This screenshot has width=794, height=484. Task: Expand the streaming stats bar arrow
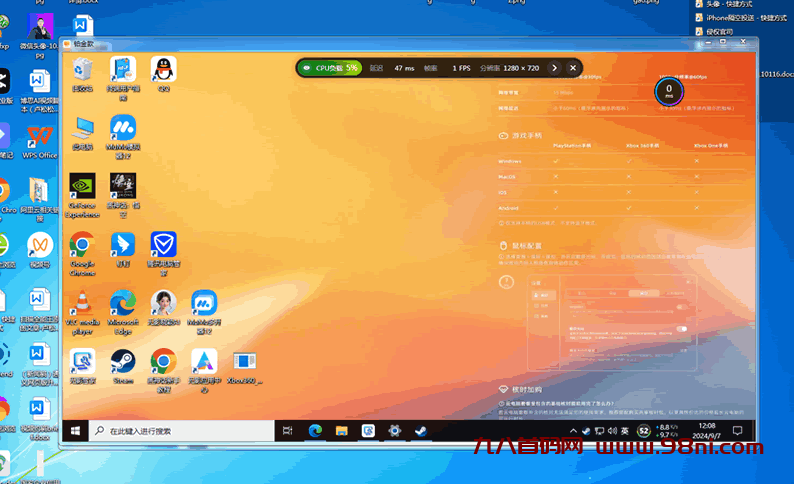click(x=554, y=68)
